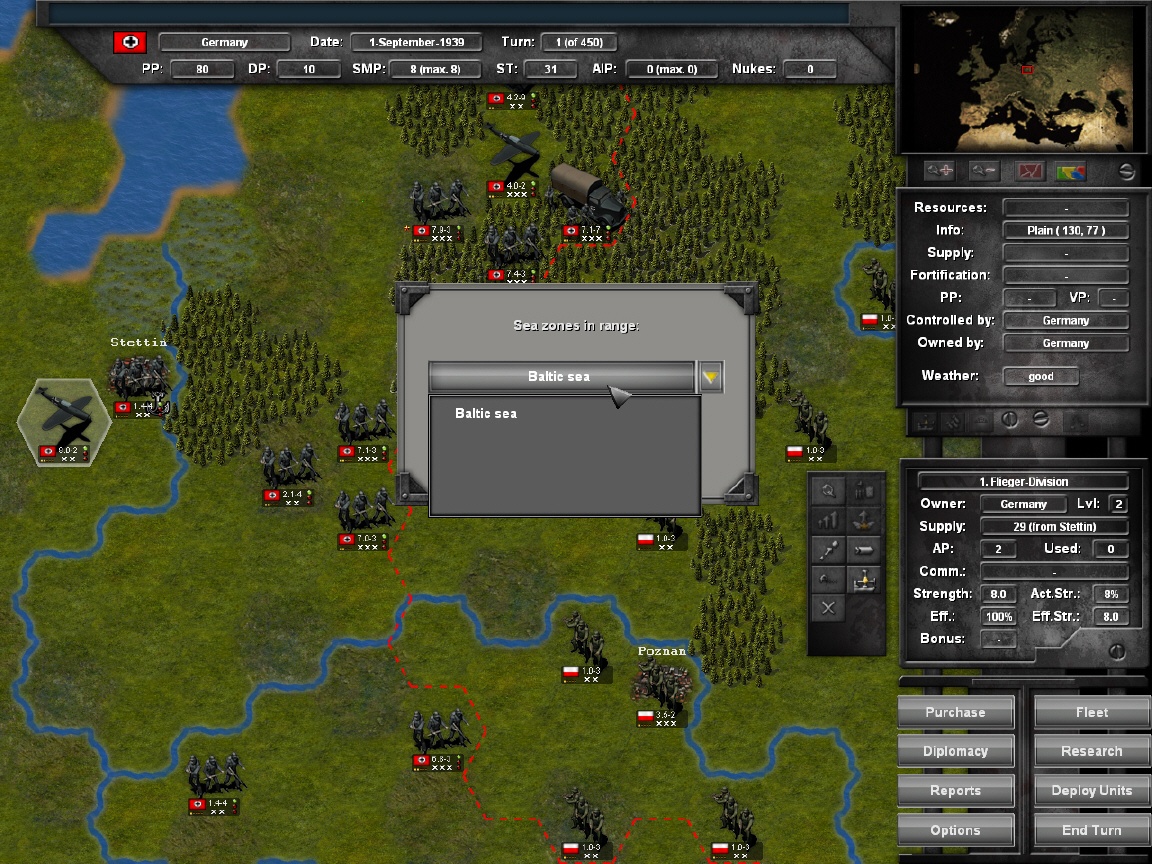Open the Baltic sea dropdown arrow
This screenshot has height=864, width=1152.
coord(710,377)
